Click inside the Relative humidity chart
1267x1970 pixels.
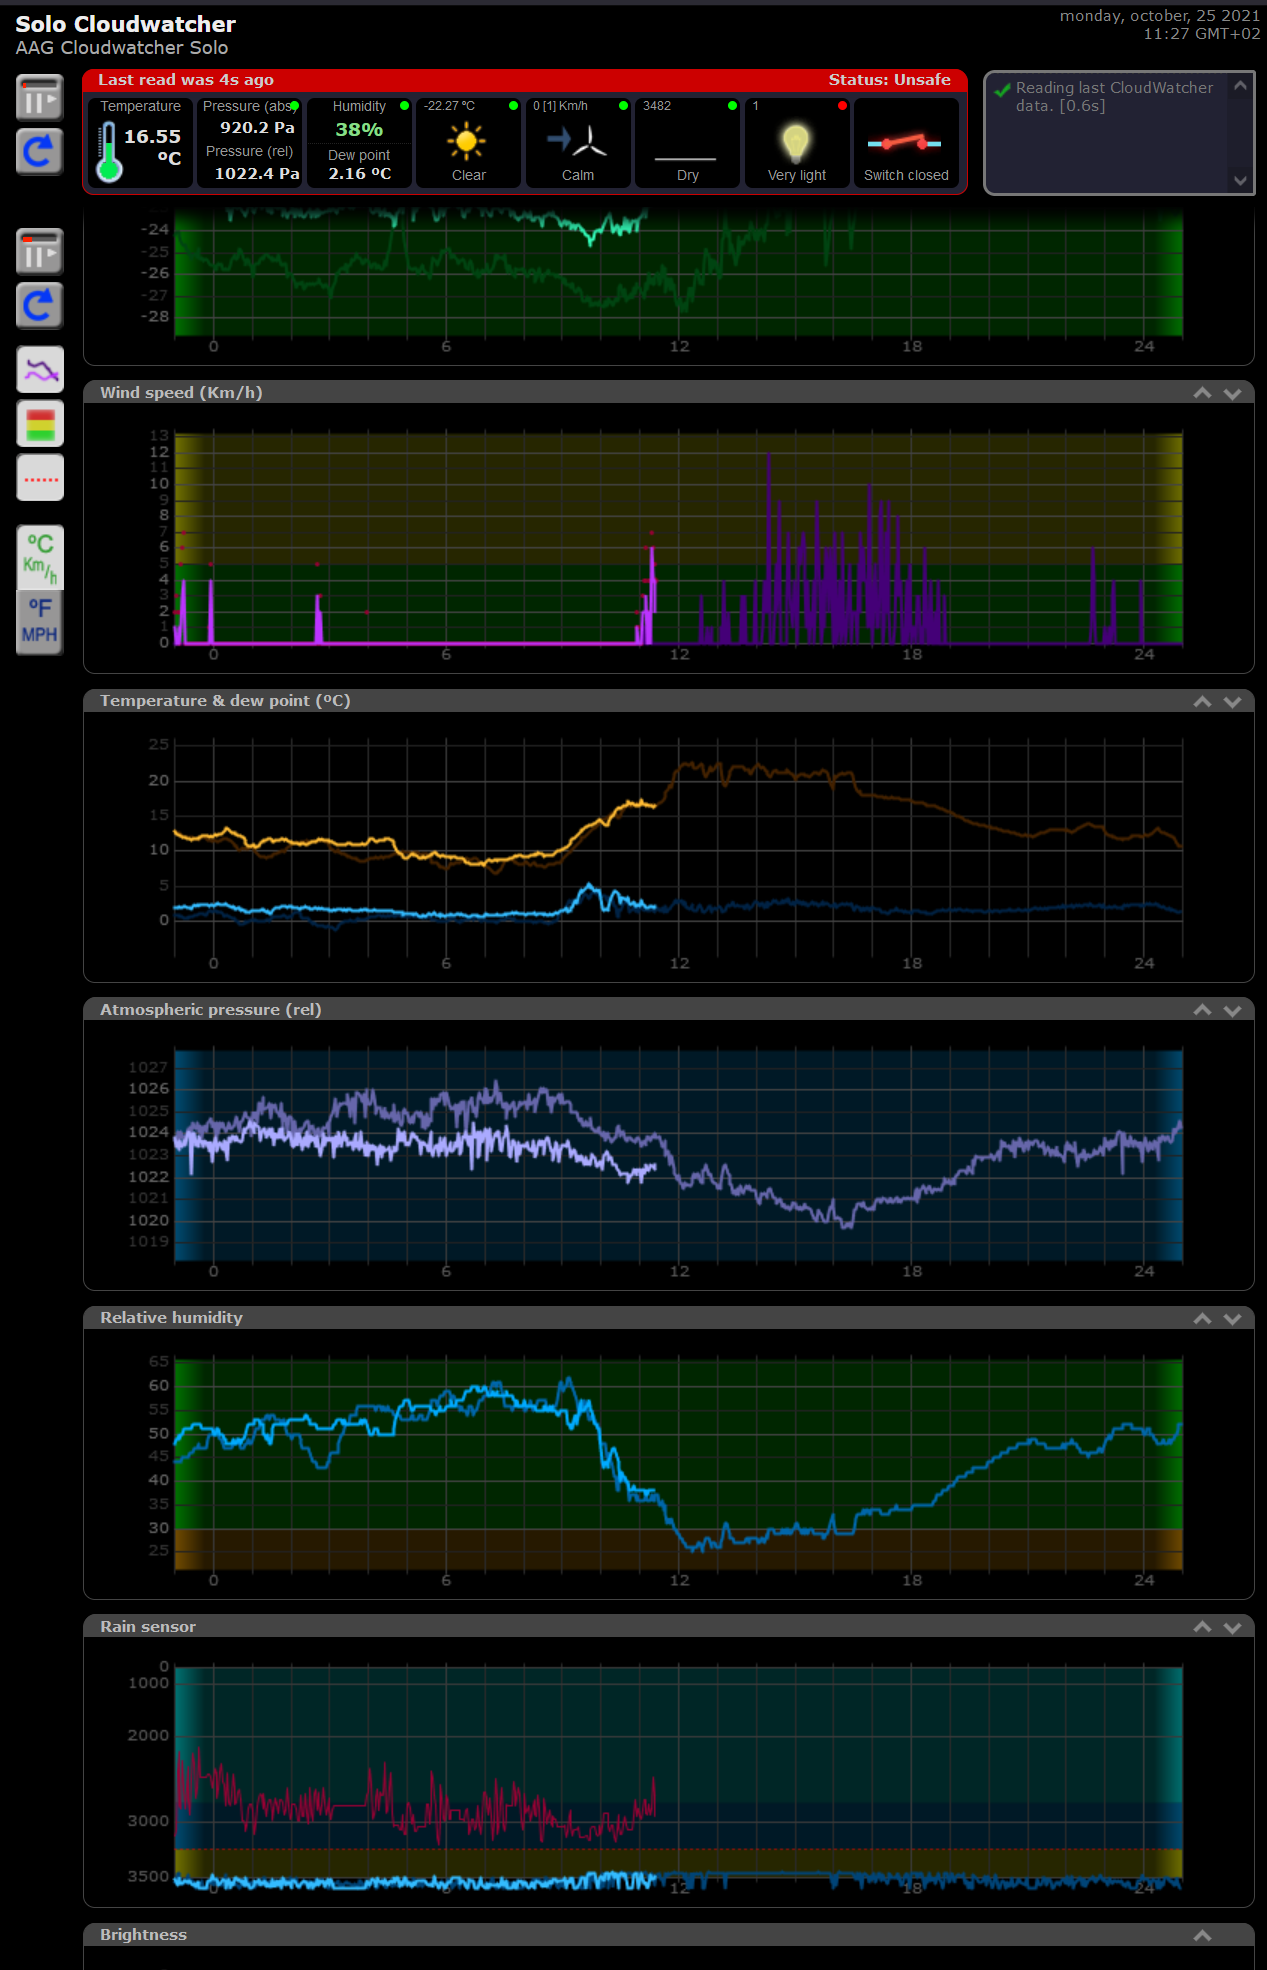tap(678, 1465)
